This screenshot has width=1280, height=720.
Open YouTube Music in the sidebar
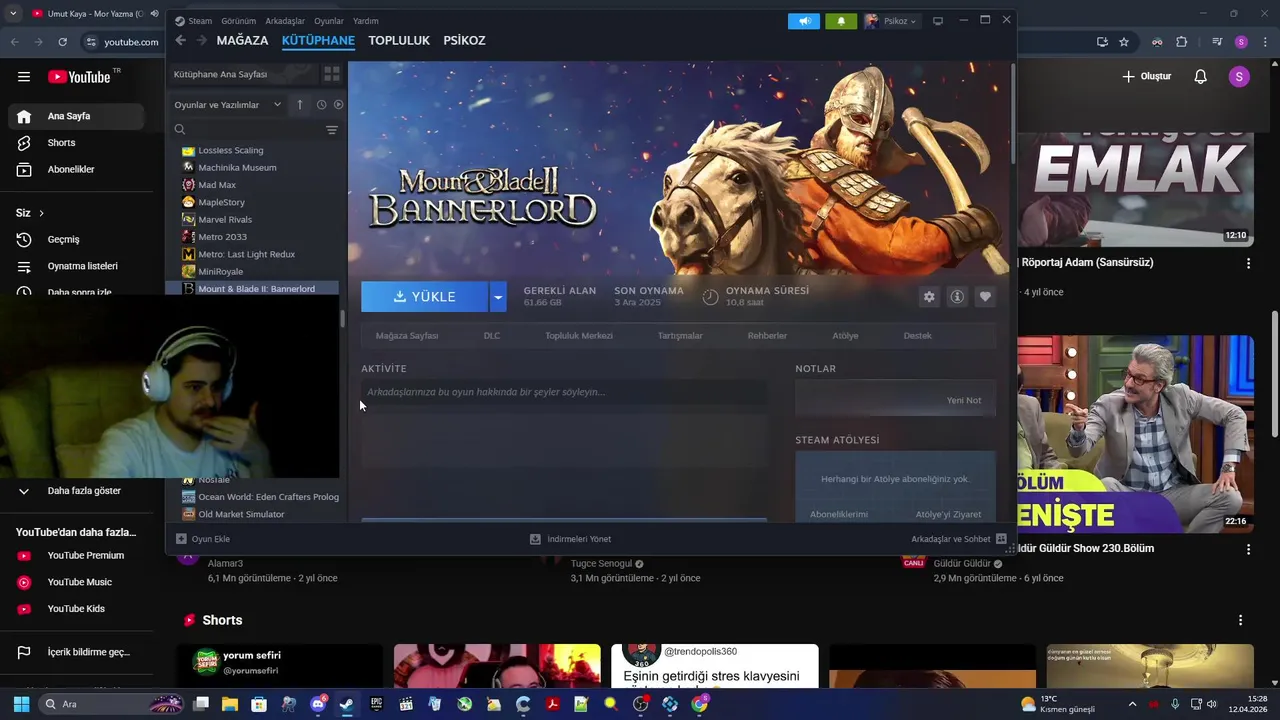point(79,582)
